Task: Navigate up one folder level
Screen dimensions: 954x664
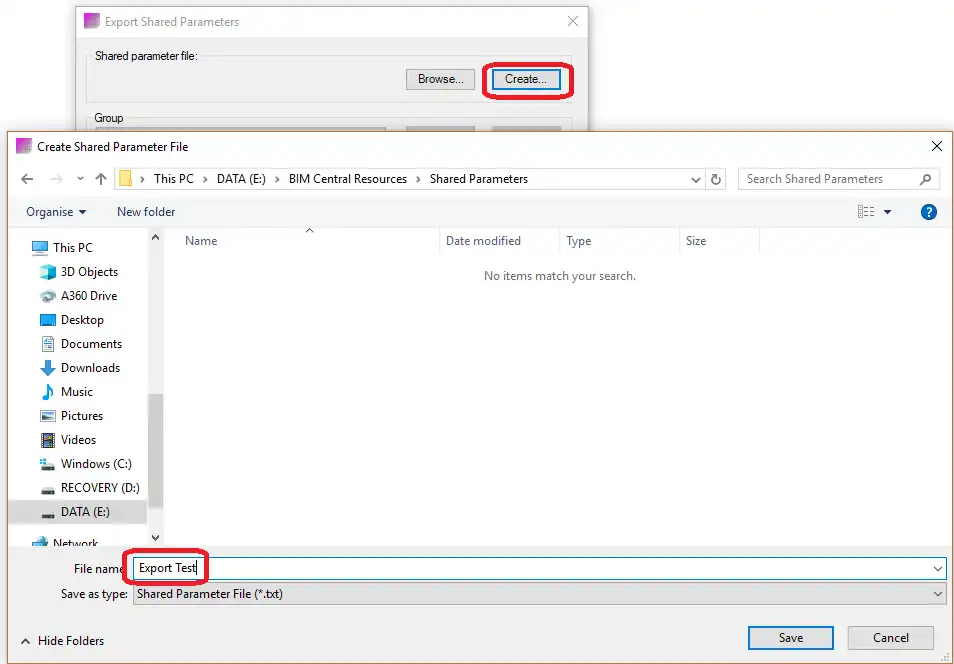Action: point(103,179)
